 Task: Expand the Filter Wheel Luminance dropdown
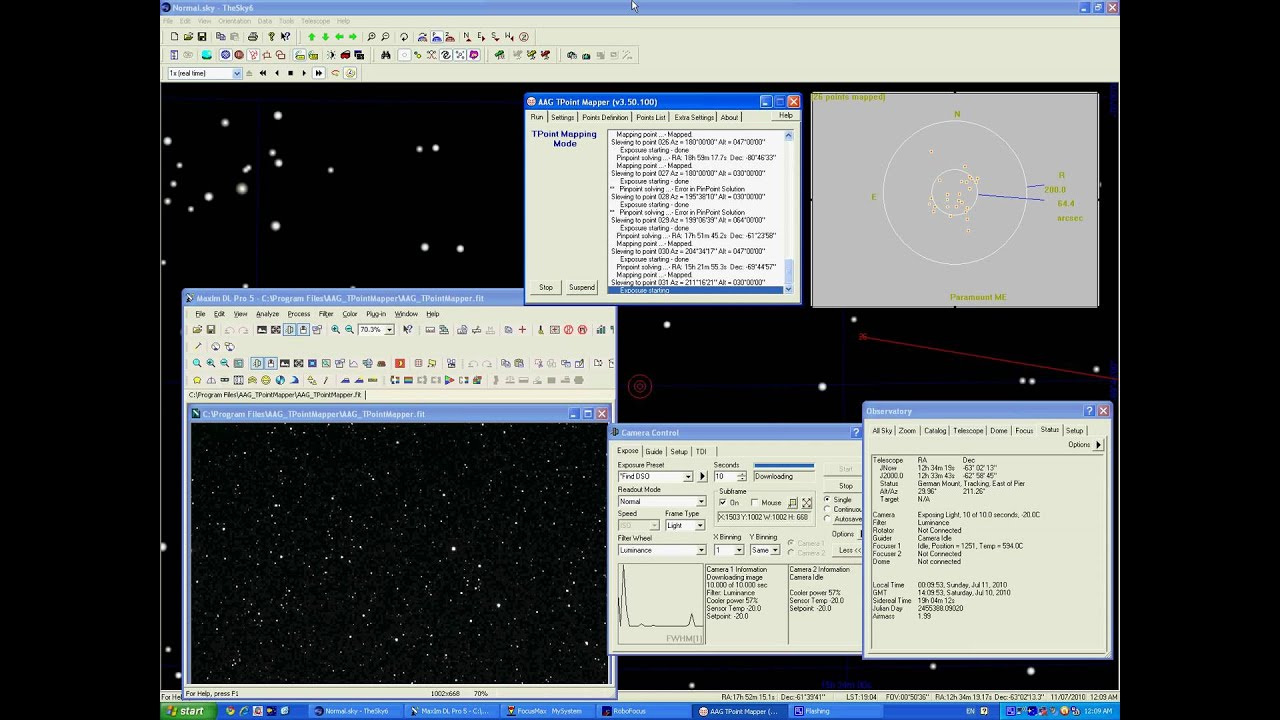pyautogui.click(x=700, y=550)
